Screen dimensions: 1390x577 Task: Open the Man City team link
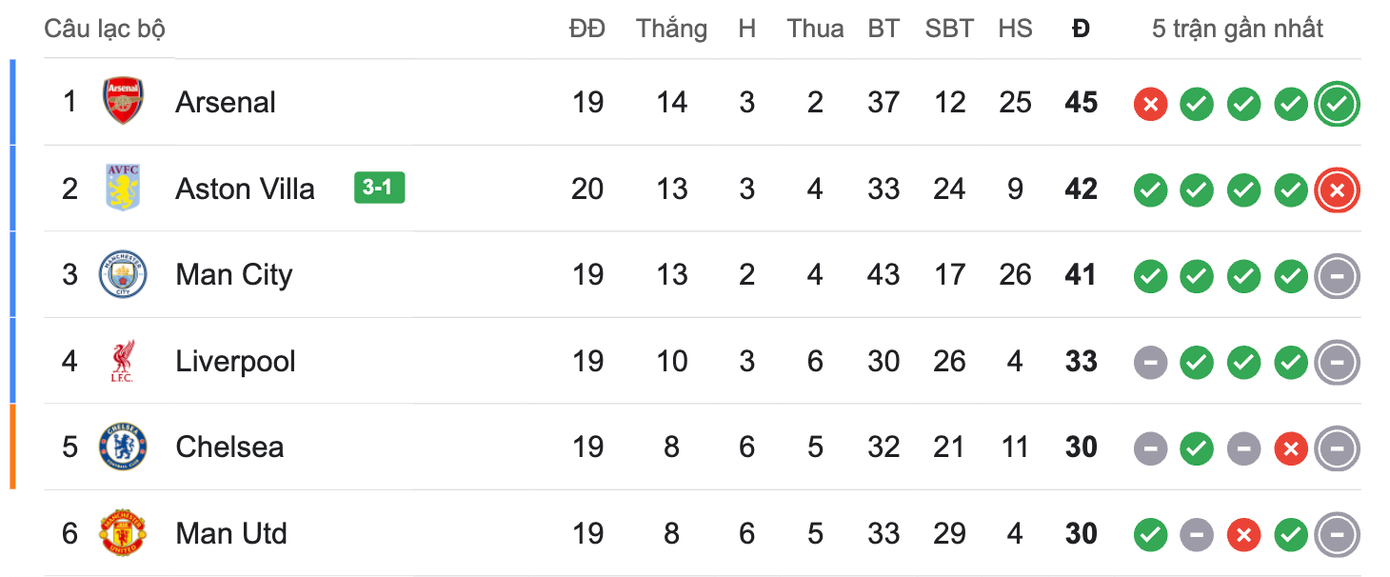[x=233, y=275]
